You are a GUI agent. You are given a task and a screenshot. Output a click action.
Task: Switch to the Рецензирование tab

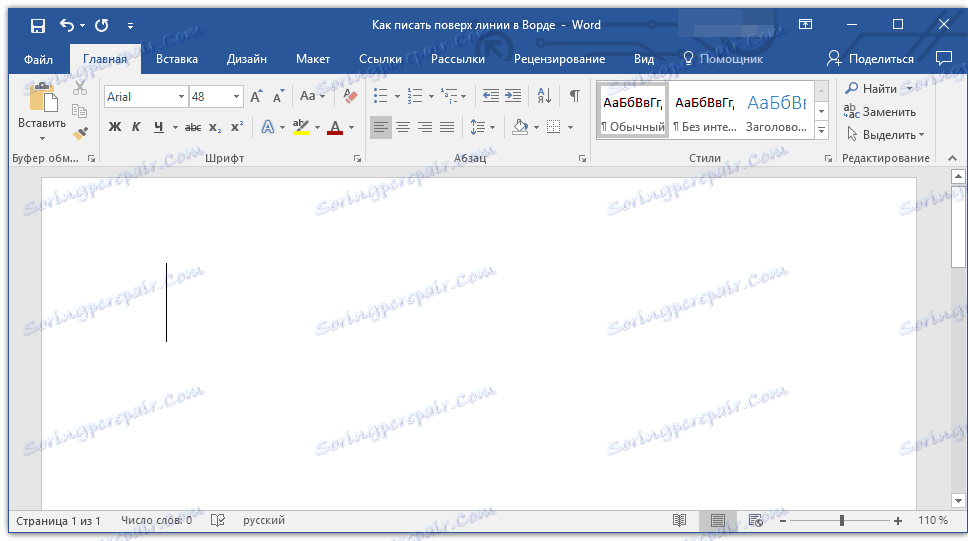(x=559, y=59)
